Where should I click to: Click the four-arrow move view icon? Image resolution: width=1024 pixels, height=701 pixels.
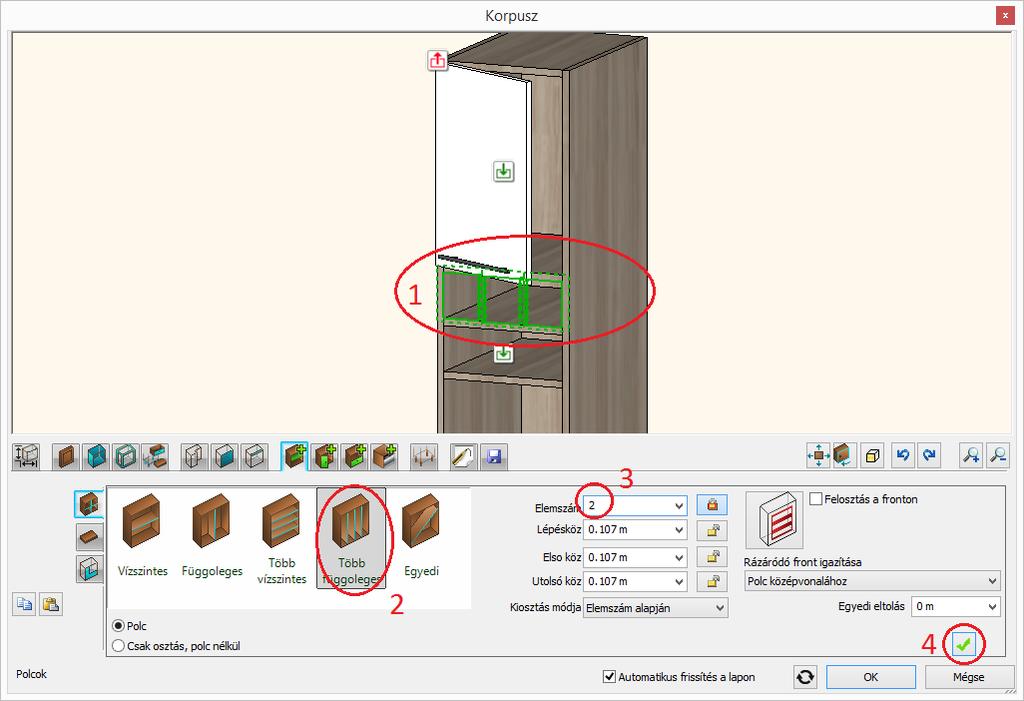[818, 455]
